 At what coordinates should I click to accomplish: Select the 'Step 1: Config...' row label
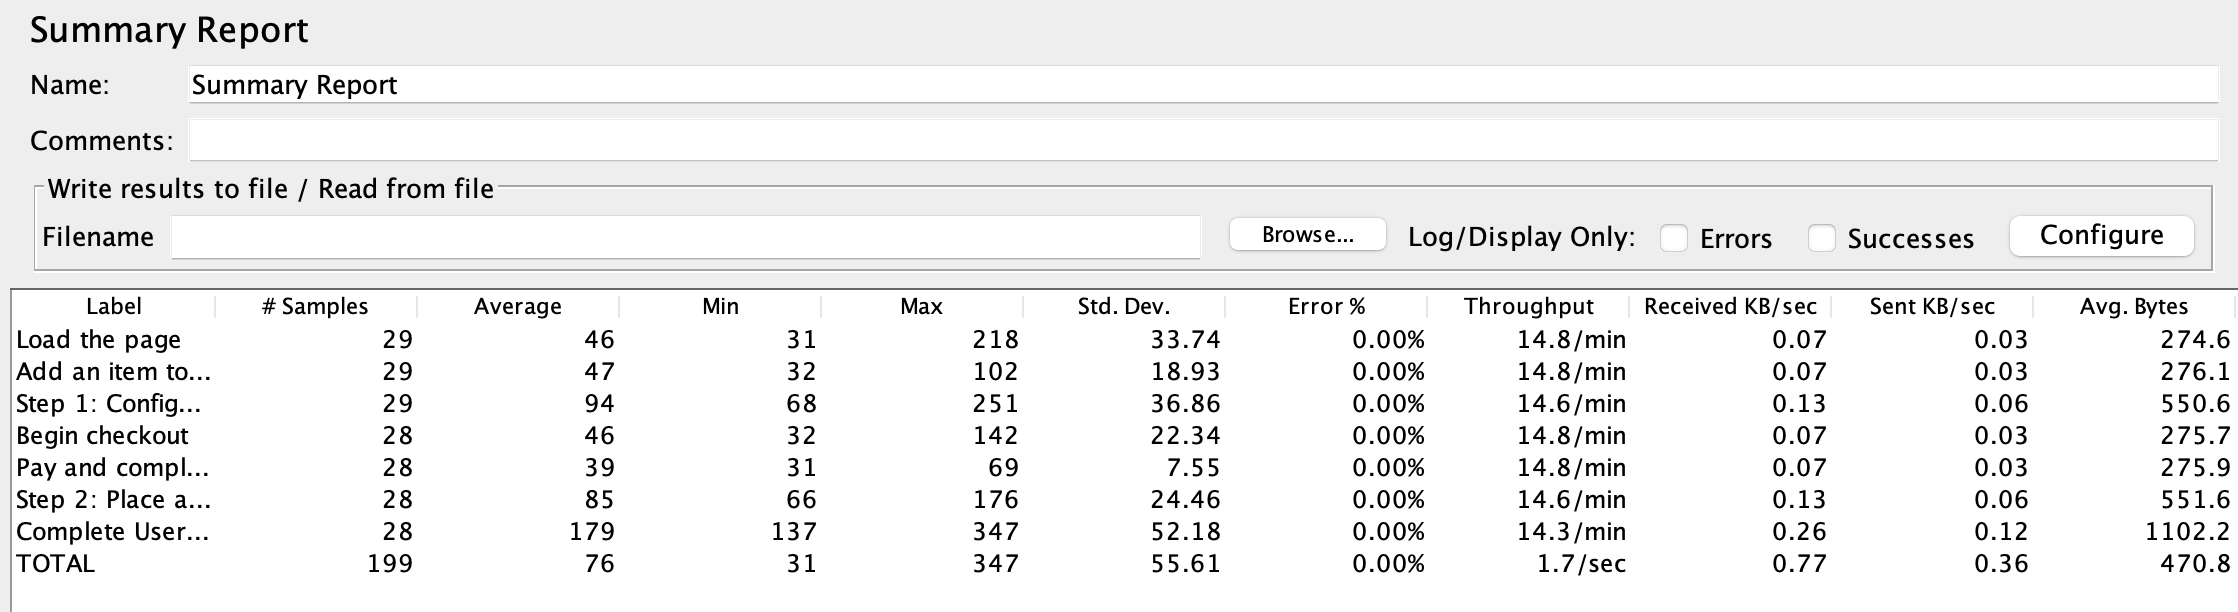click(x=109, y=404)
